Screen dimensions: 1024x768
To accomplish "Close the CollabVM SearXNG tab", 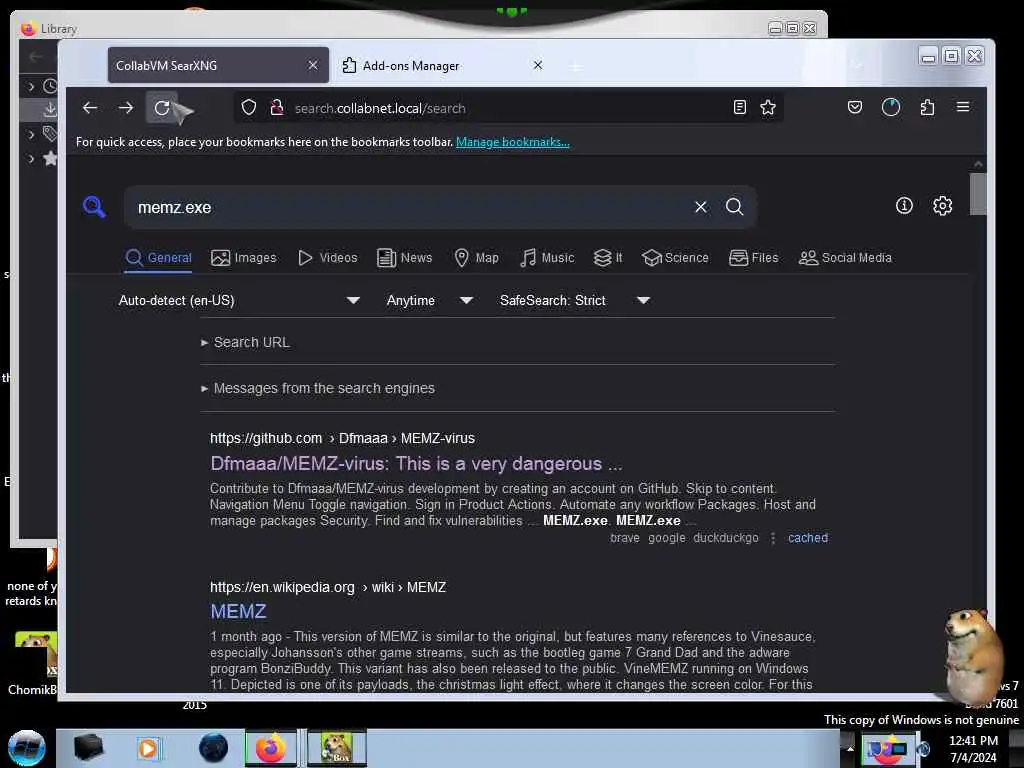I will (313, 65).
